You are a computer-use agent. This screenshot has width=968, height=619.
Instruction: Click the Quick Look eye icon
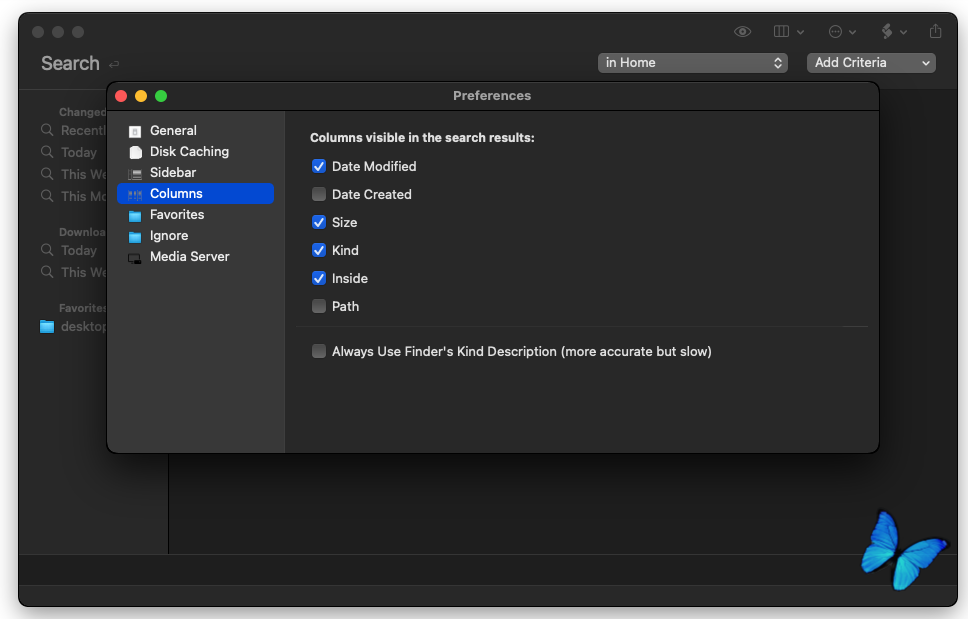(742, 32)
